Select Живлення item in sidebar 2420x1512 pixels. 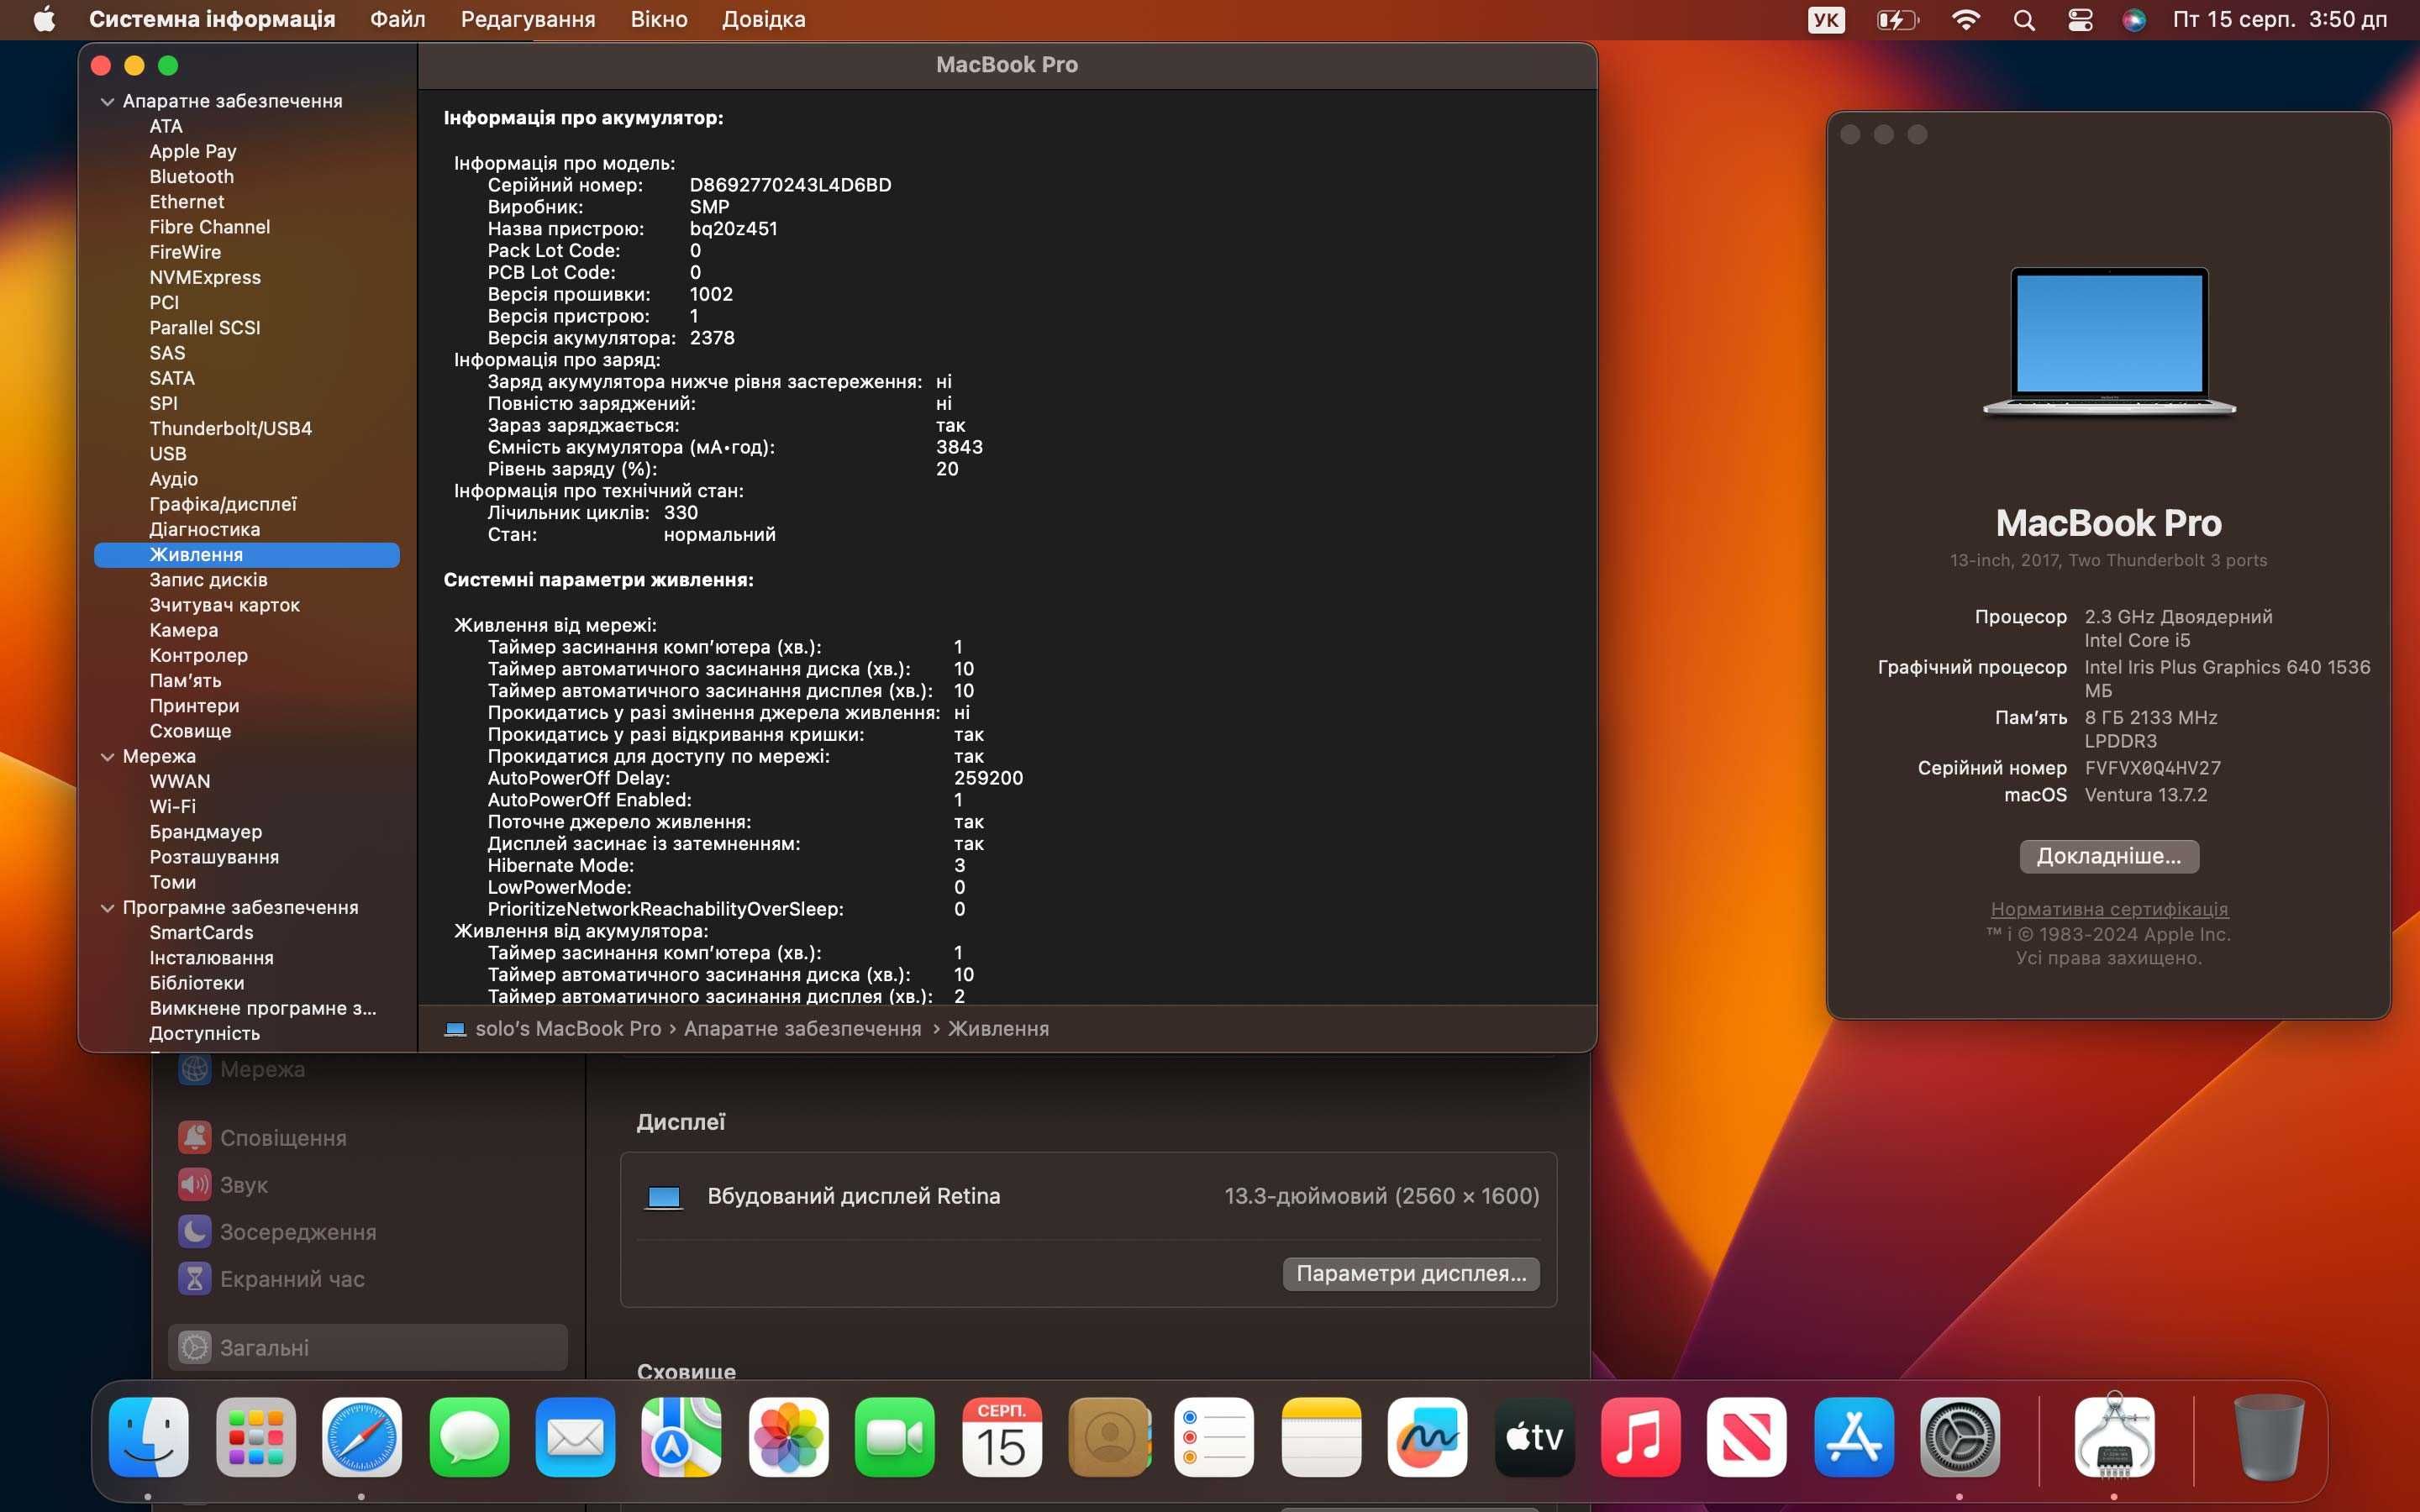(x=246, y=555)
